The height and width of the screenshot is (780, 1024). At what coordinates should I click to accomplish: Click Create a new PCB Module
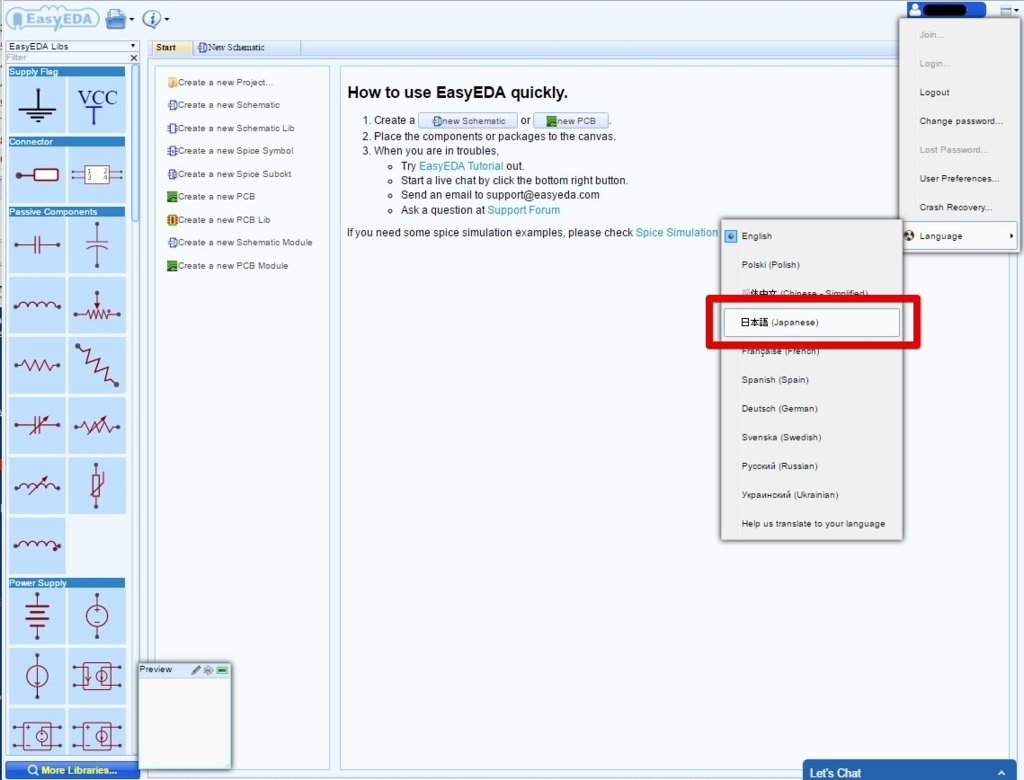(227, 265)
